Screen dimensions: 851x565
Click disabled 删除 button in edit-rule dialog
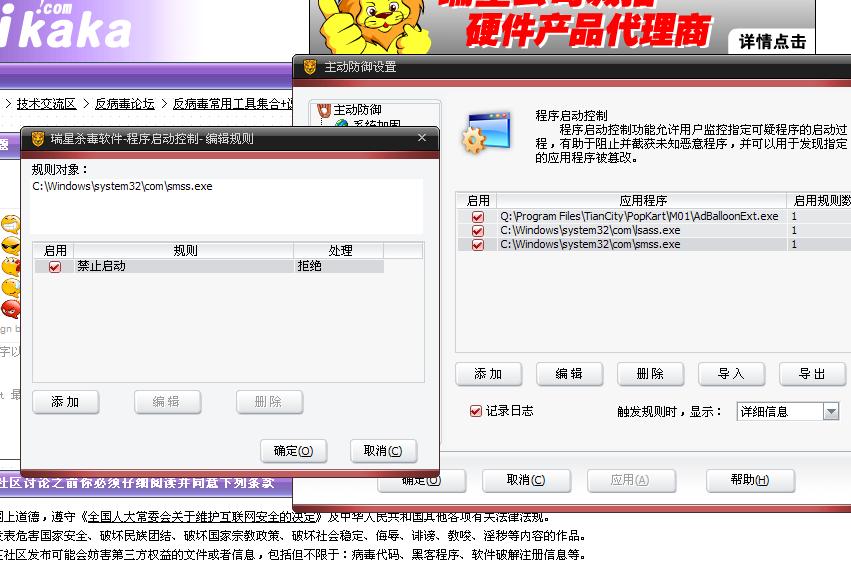coord(269,402)
